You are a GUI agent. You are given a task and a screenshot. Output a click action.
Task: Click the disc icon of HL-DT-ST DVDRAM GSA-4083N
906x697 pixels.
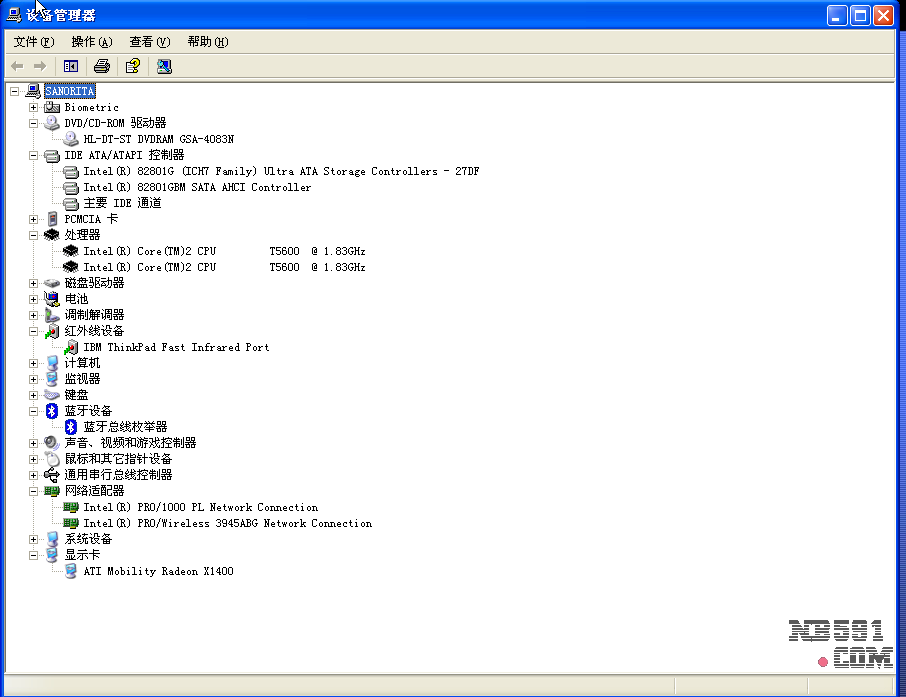click(71, 139)
